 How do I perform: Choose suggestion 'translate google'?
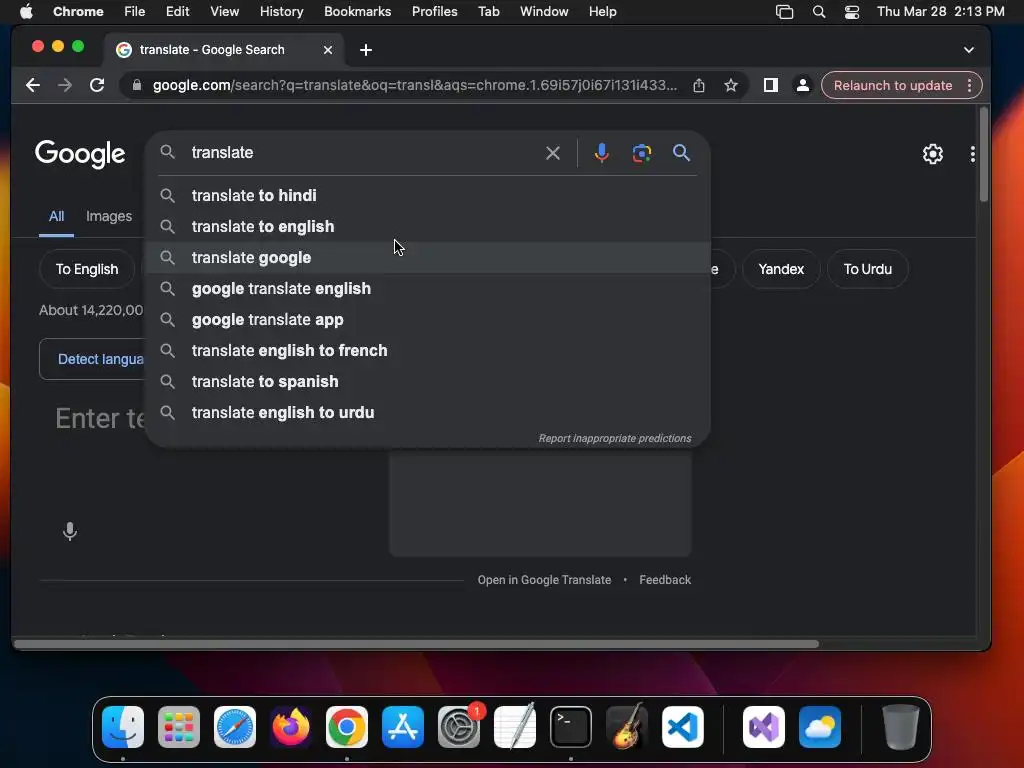coord(428,257)
